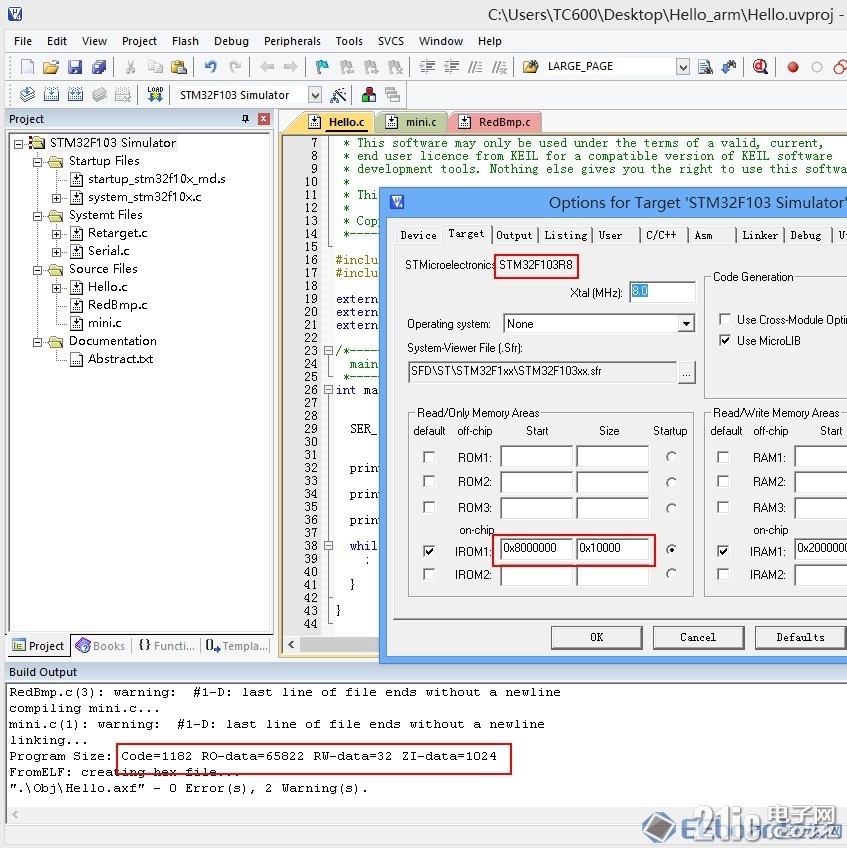
Task: Uncheck the Use MicroLIB checkbox
Action: 725,340
